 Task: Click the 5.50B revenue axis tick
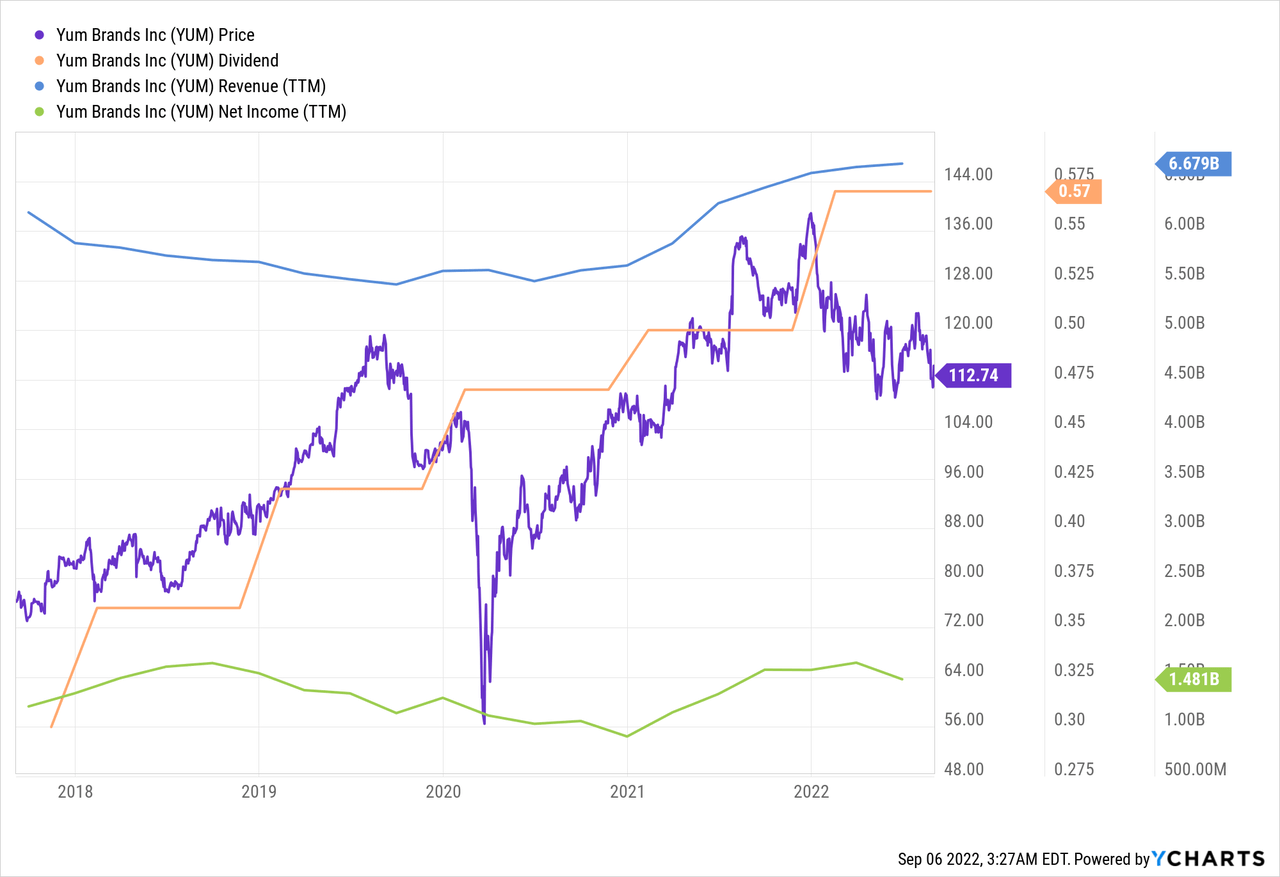[x=1184, y=274]
